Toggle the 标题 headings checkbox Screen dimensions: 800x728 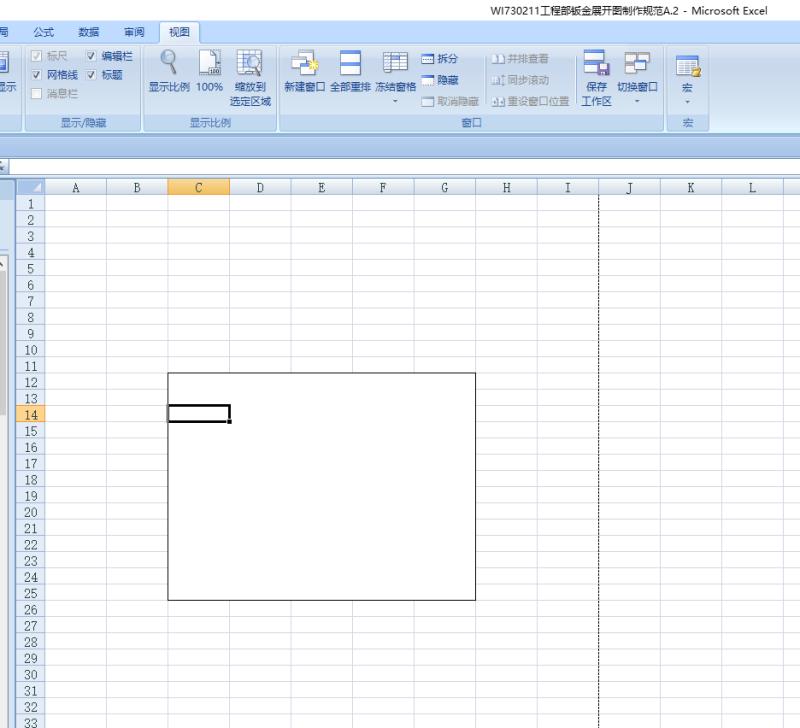(91, 75)
